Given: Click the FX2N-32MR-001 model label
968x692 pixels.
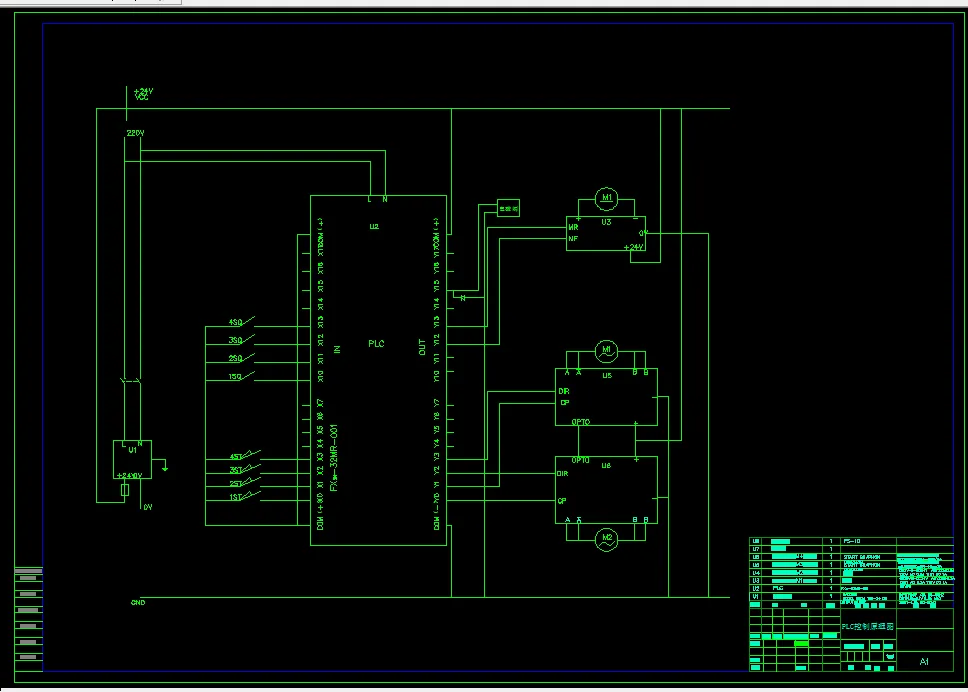Looking at the screenshot, I should click(x=334, y=457).
